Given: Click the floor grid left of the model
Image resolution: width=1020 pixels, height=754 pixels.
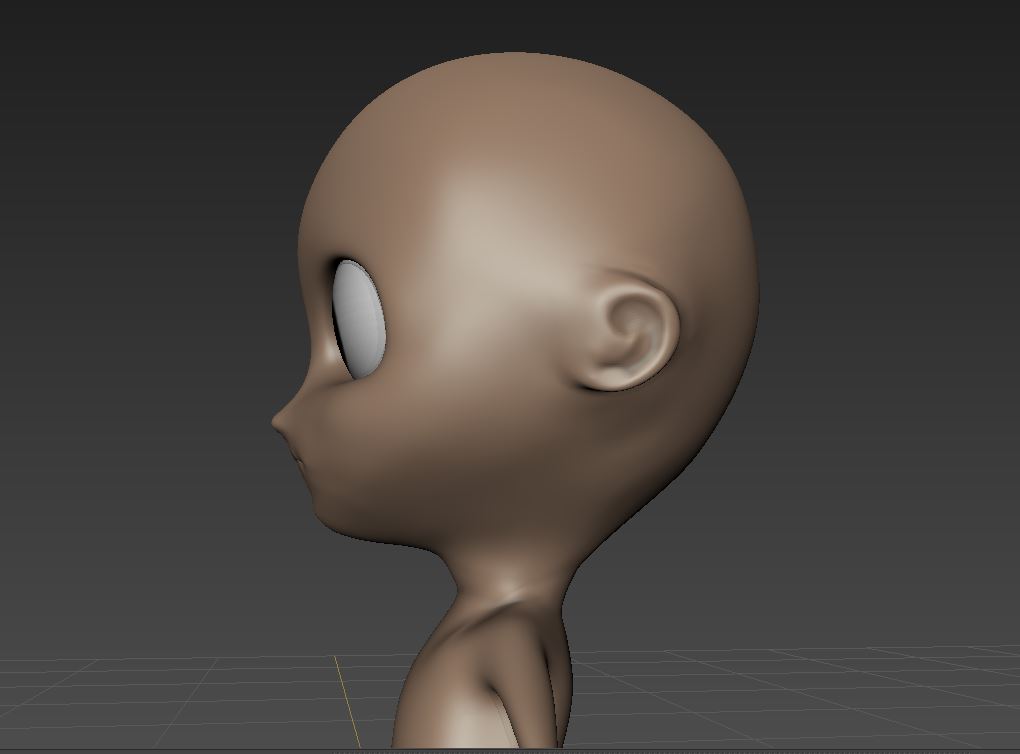Looking at the screenshot, I should coord(150,700).
